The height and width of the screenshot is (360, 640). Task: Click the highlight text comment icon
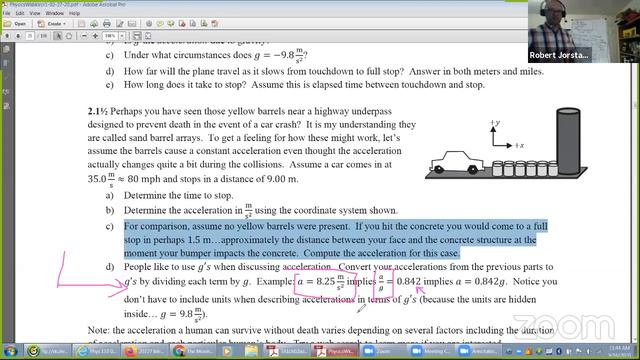click(171, 24)
